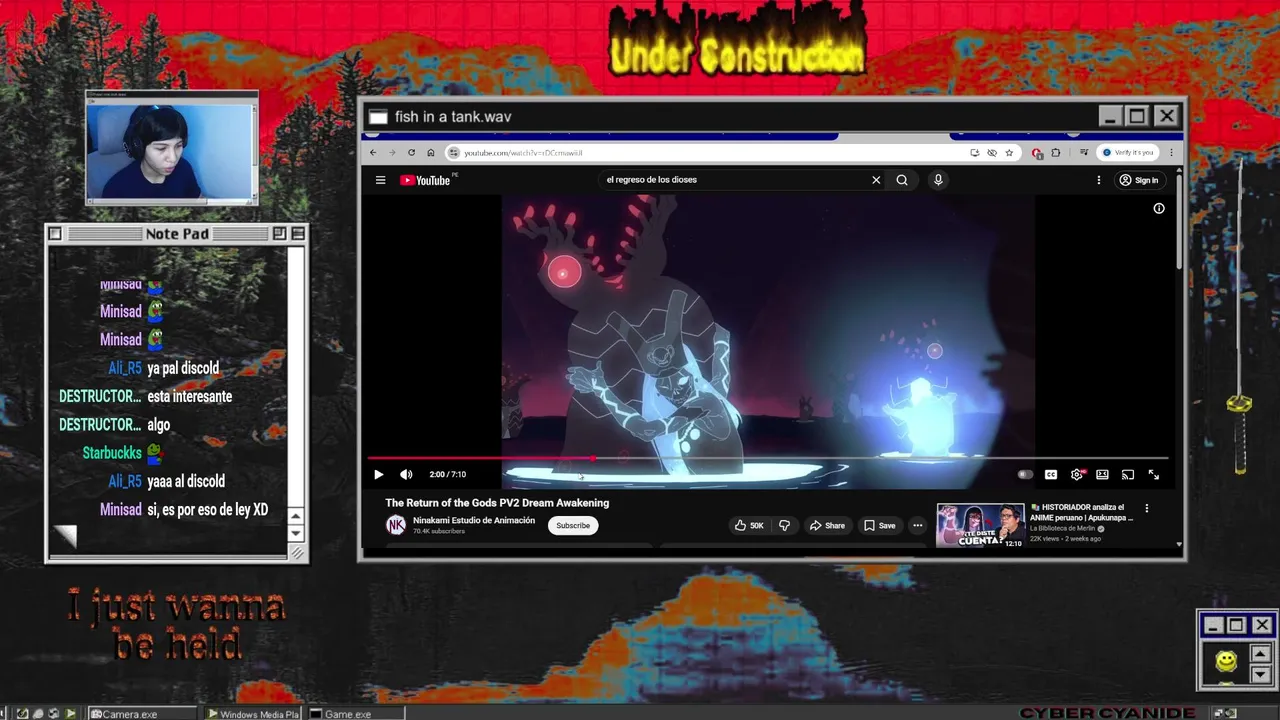The width and height of the screenshot is (1280, 720).
Task: Click the video title text
Action: click(x=497, y=503)
